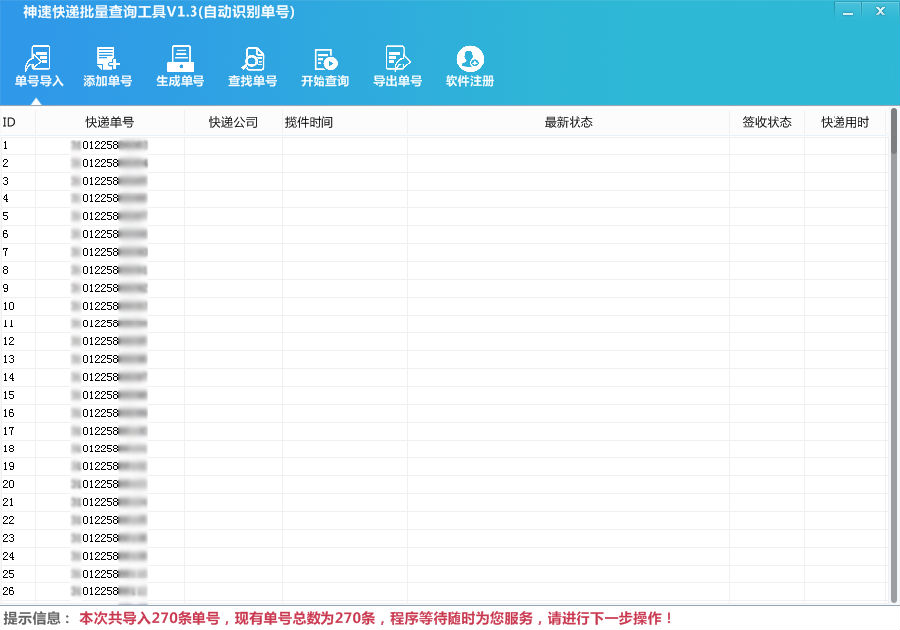
Task: Select row 10 tracking number entry
Action: point(109,306)
